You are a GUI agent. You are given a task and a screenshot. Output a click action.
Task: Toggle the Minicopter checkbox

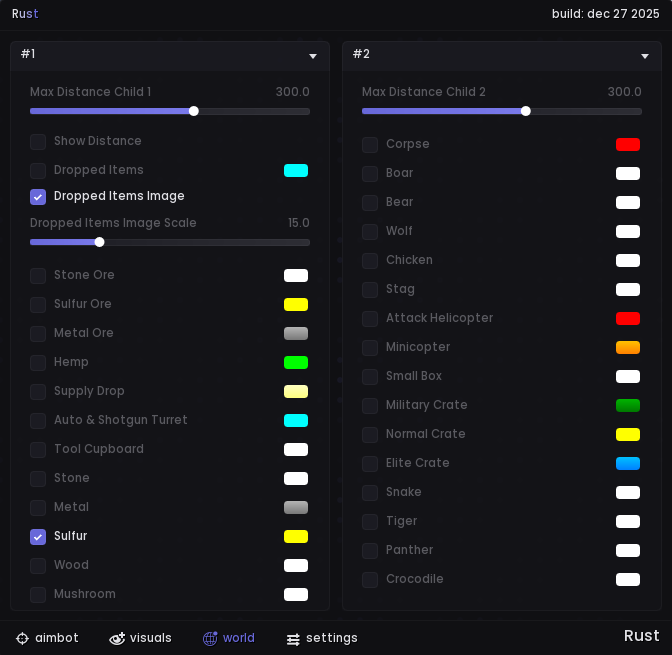[370, 348]
